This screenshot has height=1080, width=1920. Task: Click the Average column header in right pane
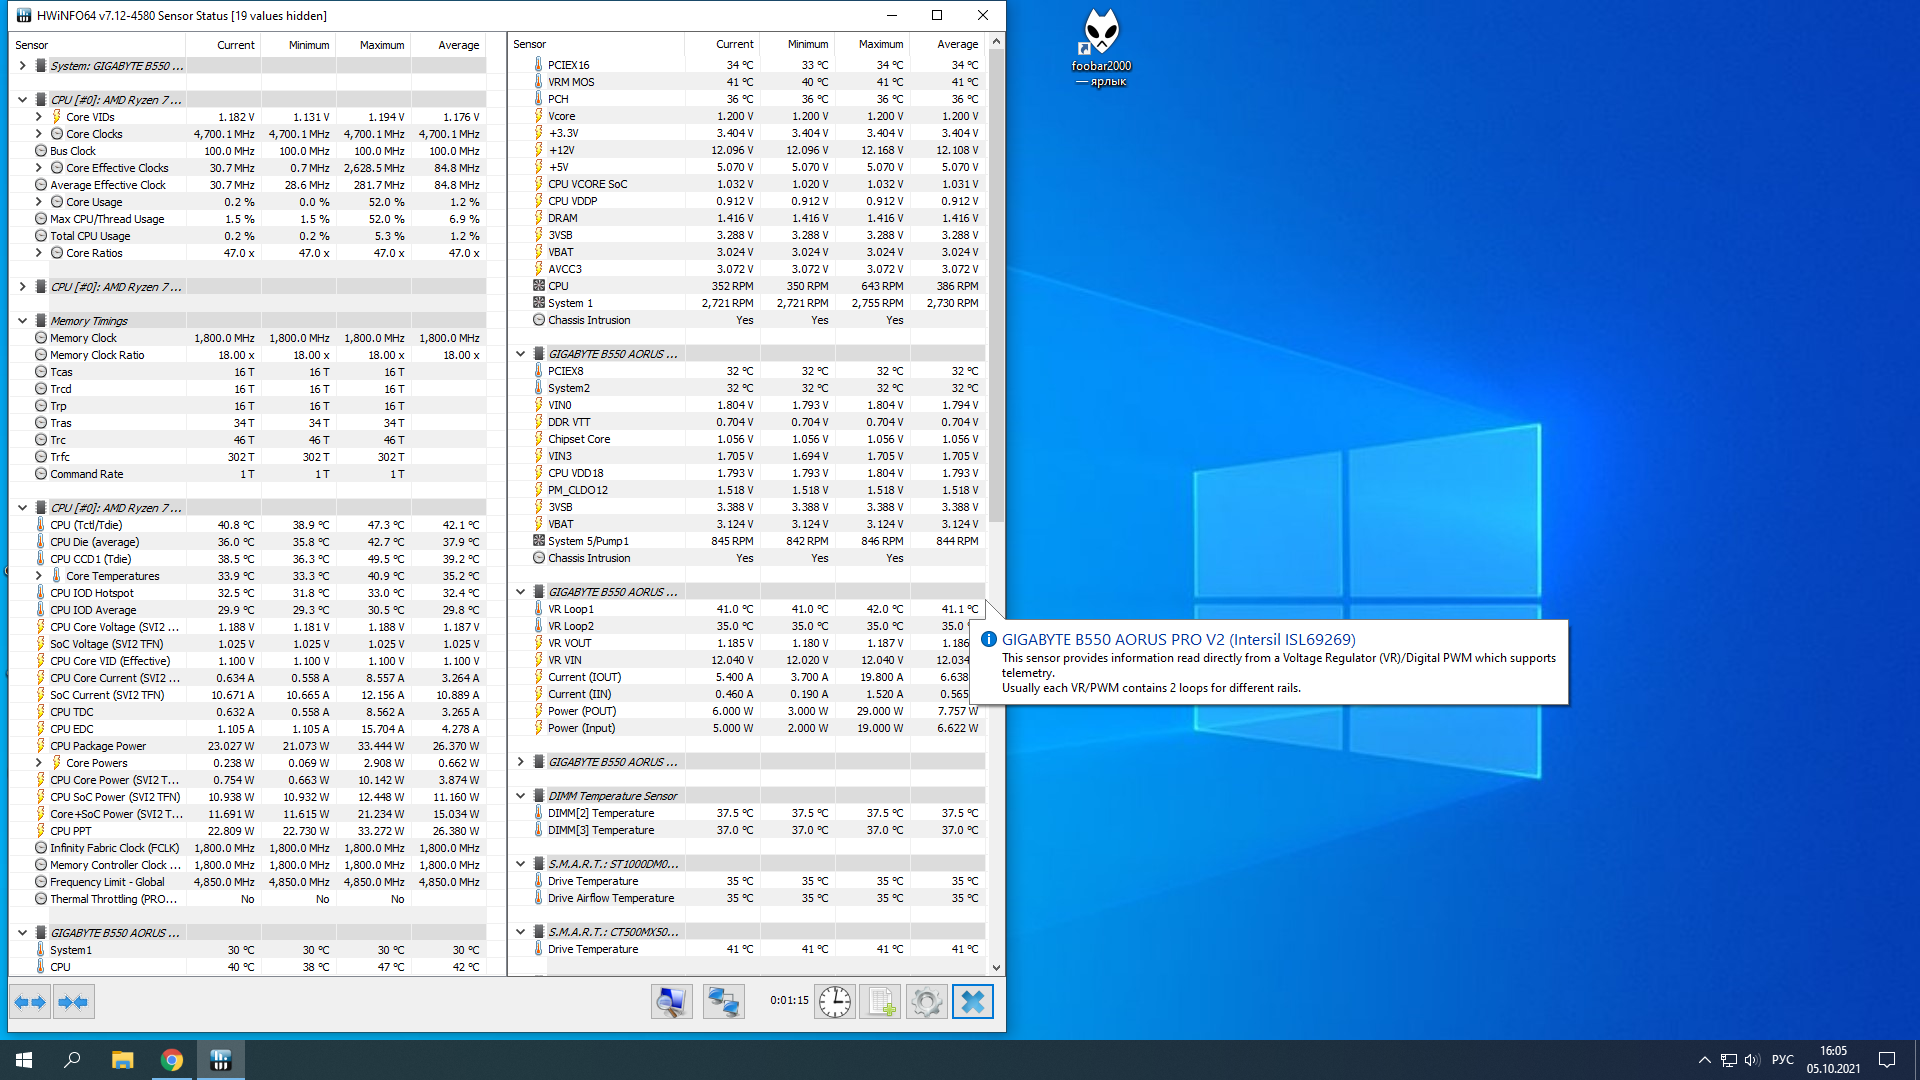(x=957, y=44)
